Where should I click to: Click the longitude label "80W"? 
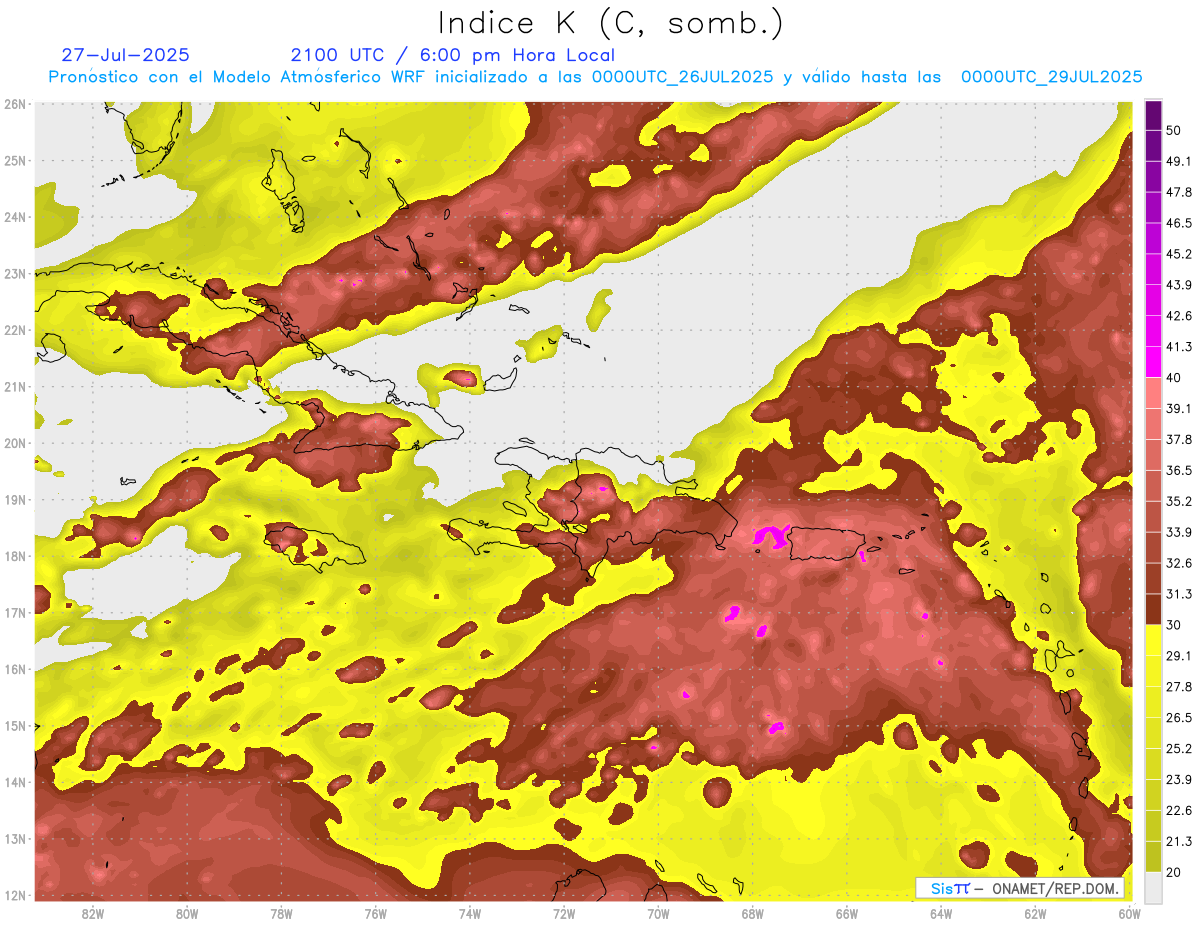187,914
